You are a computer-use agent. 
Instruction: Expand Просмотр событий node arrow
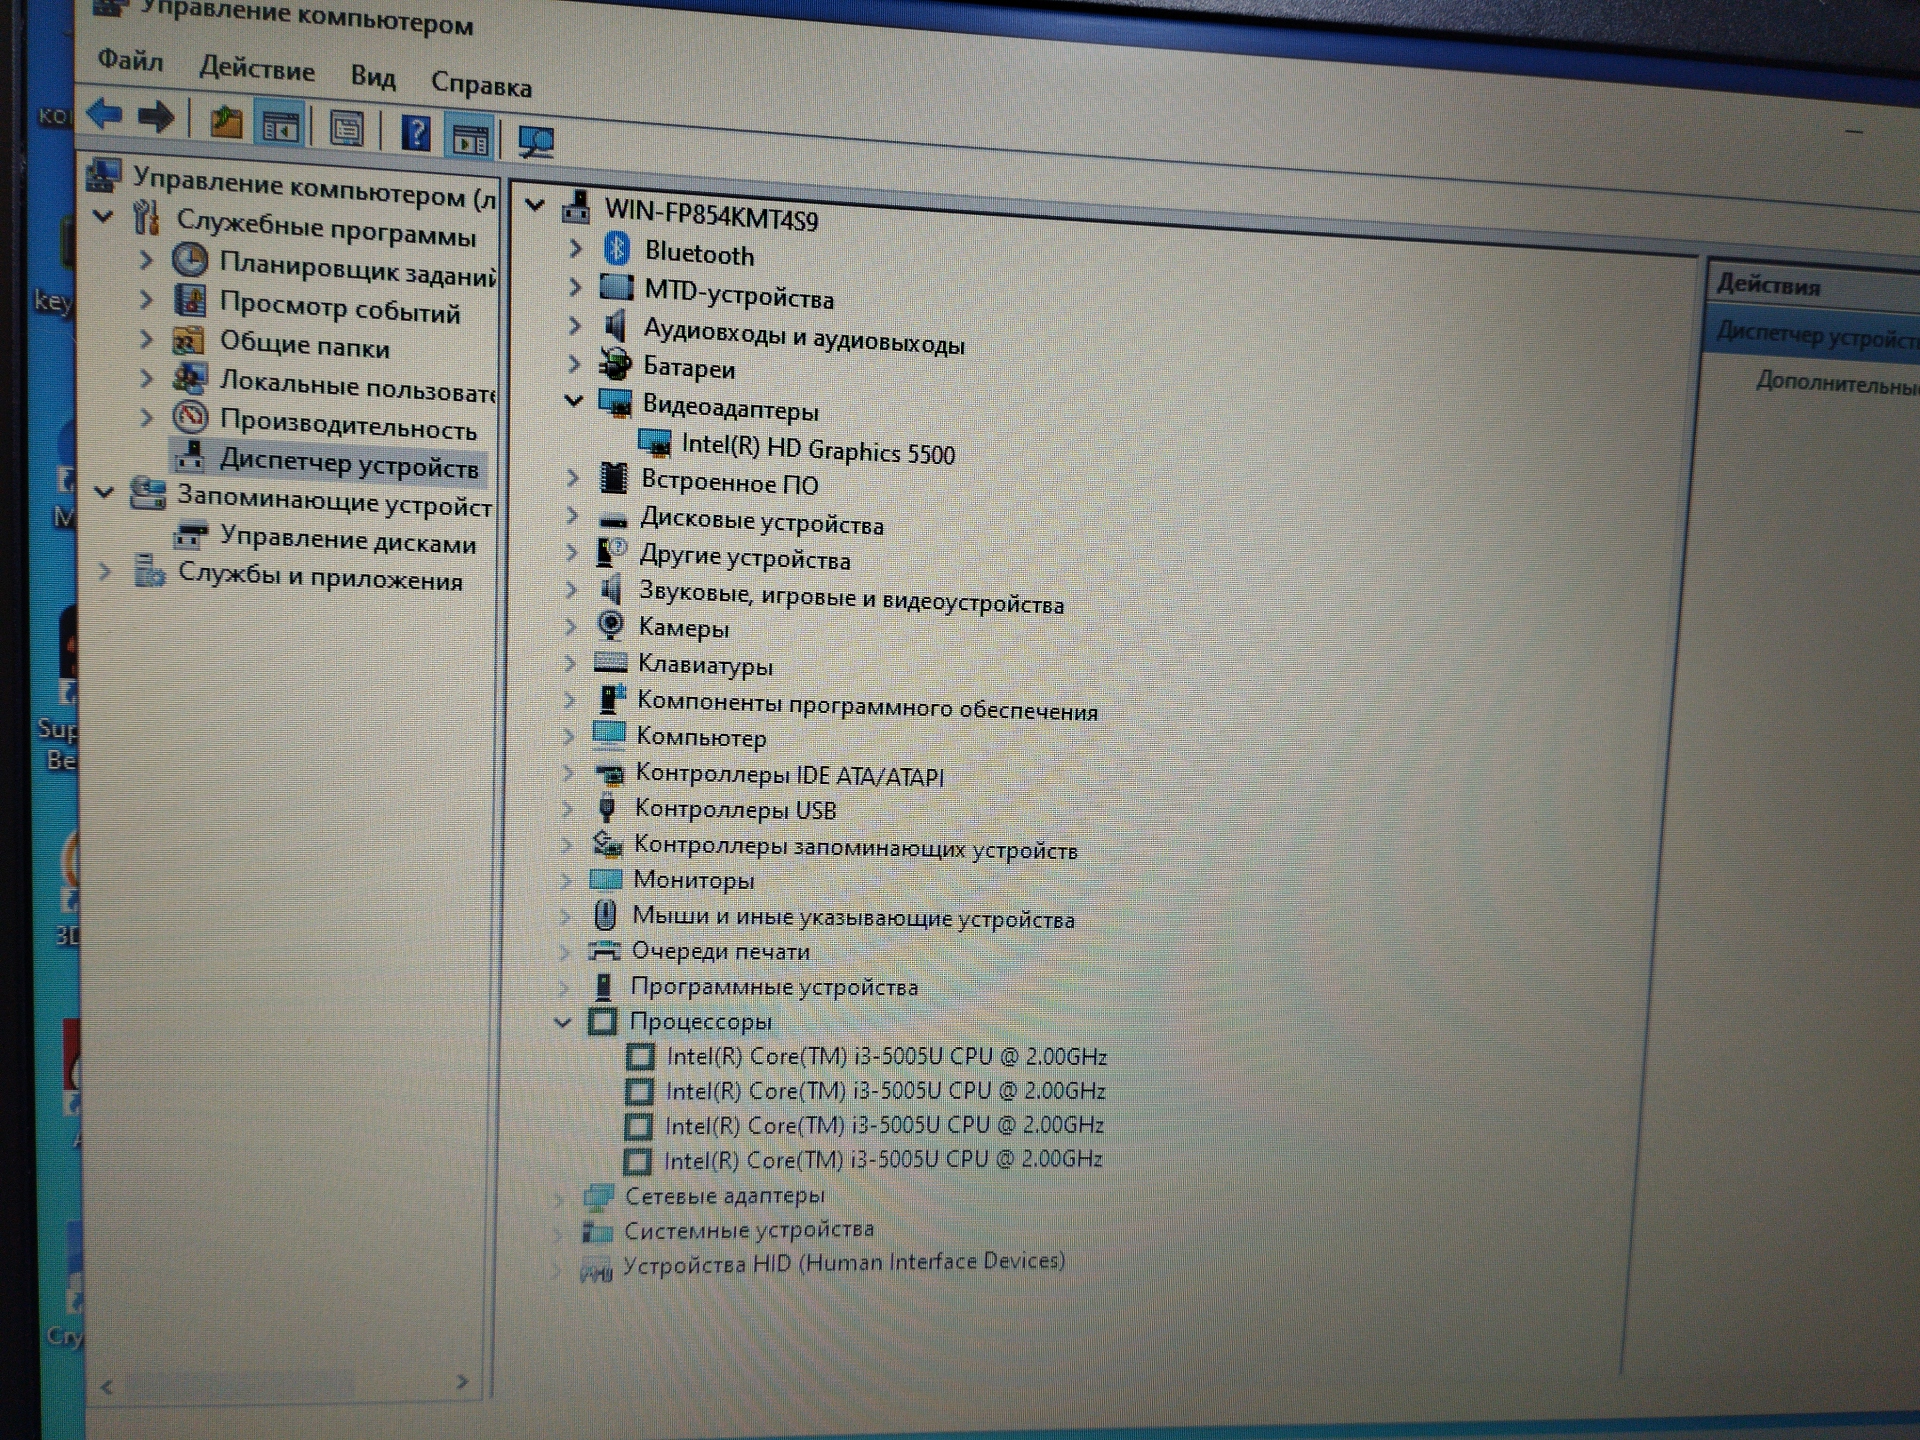click(146, 298)
